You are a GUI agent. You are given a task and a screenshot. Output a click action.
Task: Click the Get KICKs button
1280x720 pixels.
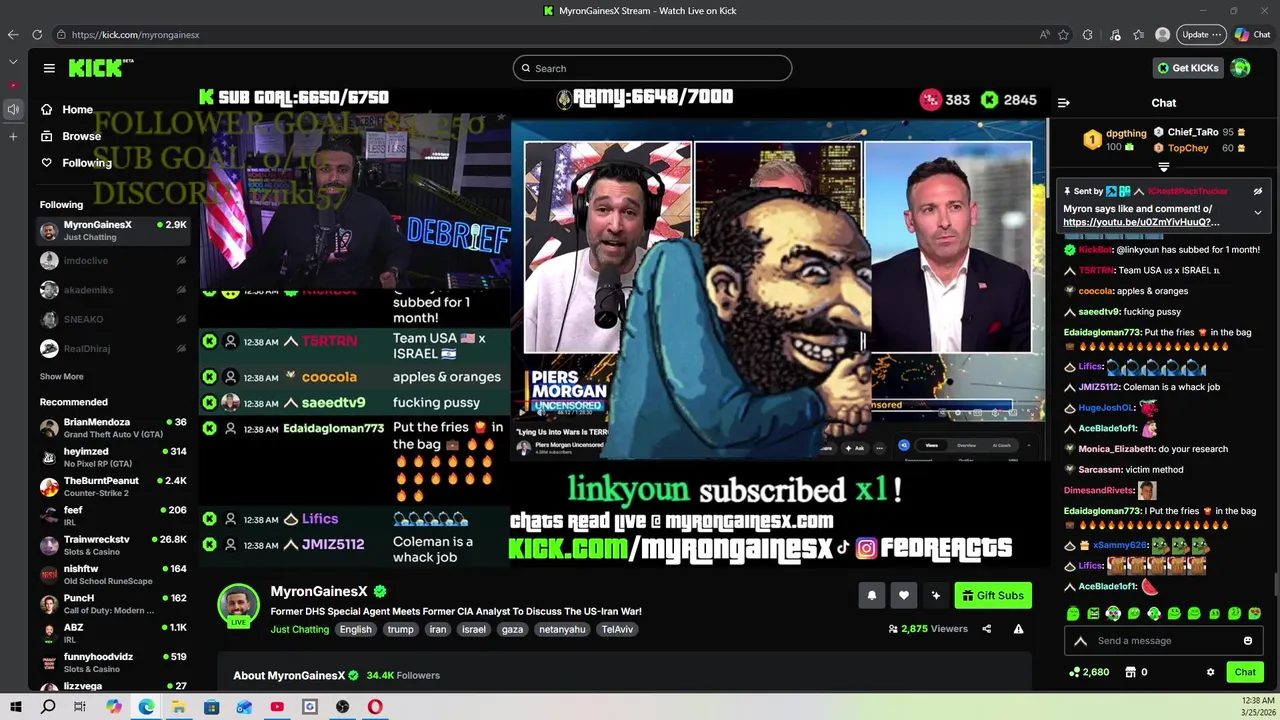(1188, 68)
